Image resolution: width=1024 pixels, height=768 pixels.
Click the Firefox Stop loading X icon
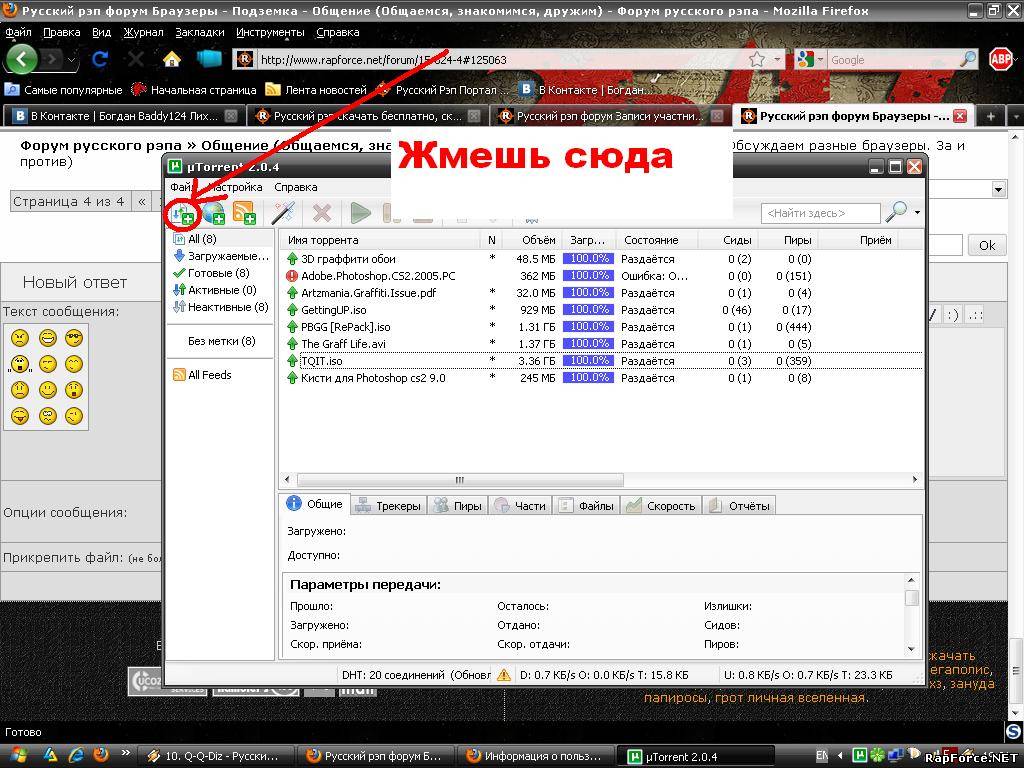[x=136, y=60]
